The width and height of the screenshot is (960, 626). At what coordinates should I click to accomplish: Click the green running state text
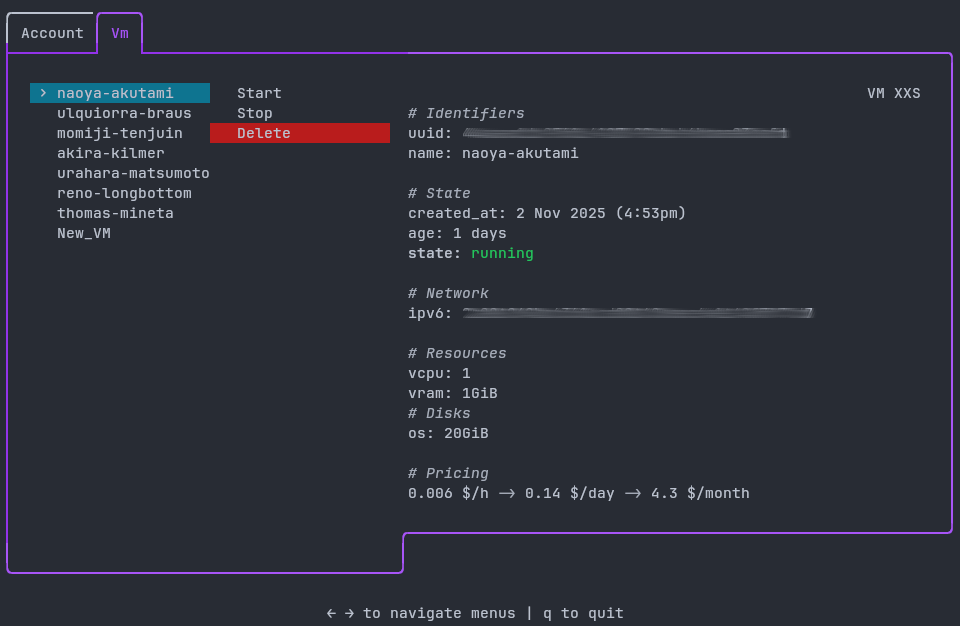click(502, 253)
